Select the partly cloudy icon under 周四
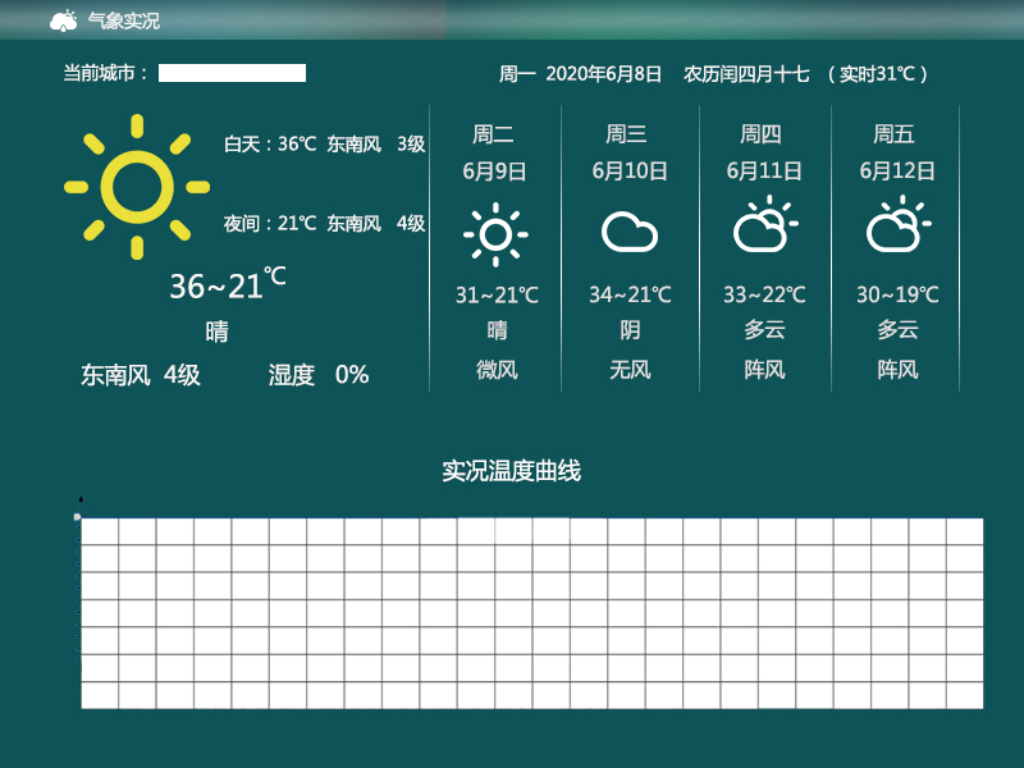1024x768 pixels. tap(765, 228)
